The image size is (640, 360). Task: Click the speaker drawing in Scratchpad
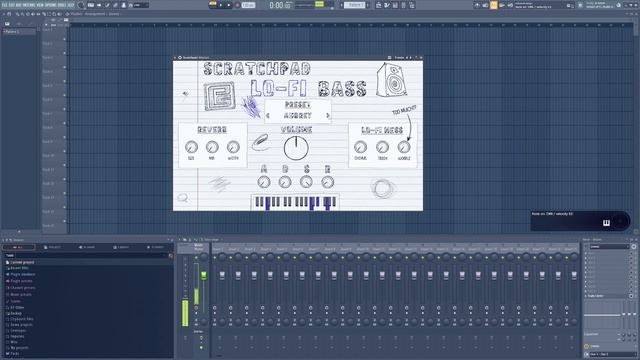click(x=392, y=80)
